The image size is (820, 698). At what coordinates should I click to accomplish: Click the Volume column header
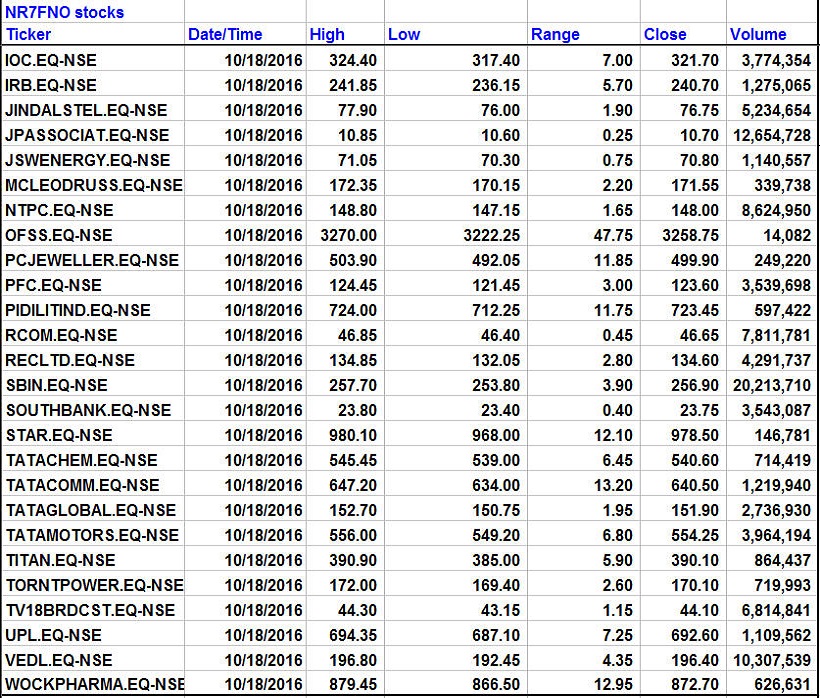click(758, 35)
